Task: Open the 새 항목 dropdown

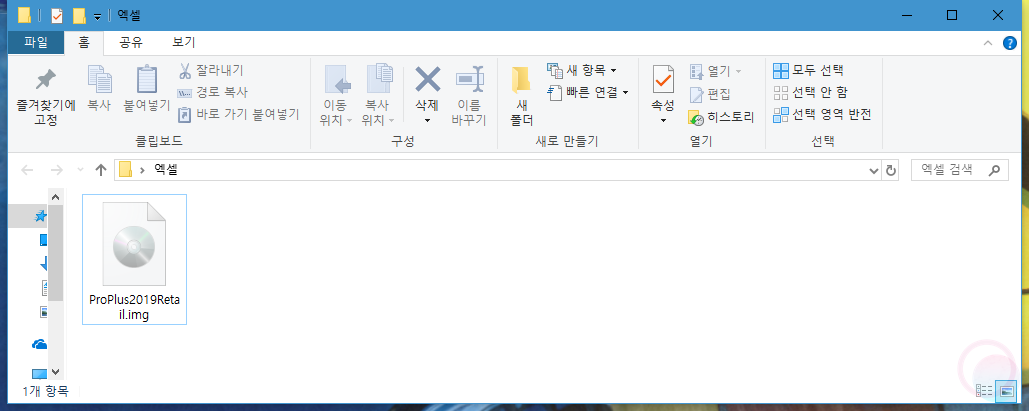Action: 582,70
